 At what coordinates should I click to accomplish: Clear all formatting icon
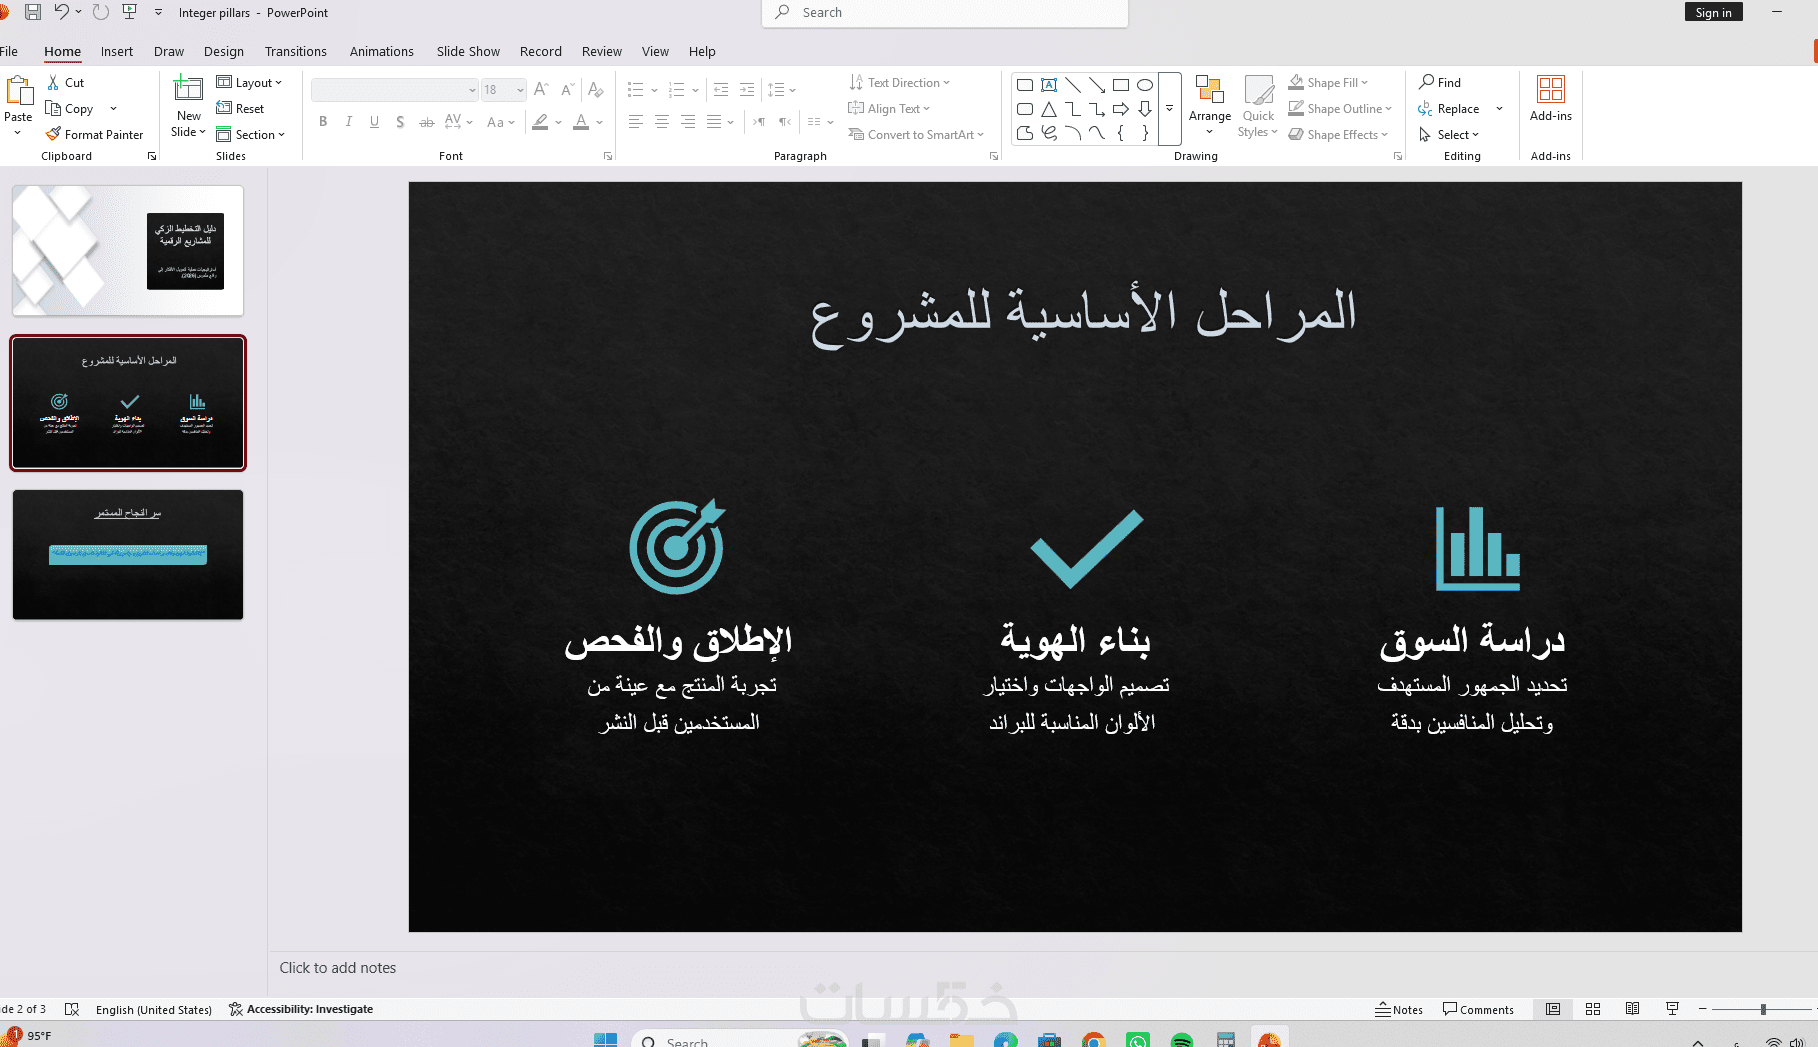596,90
